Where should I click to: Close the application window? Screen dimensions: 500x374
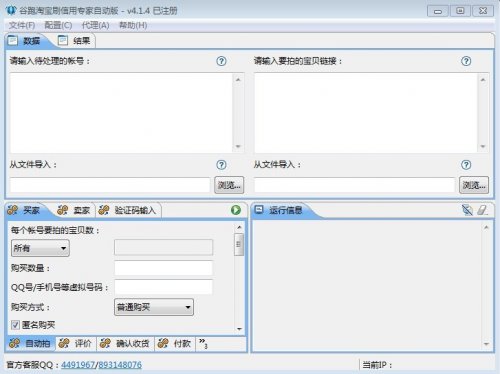483,11
